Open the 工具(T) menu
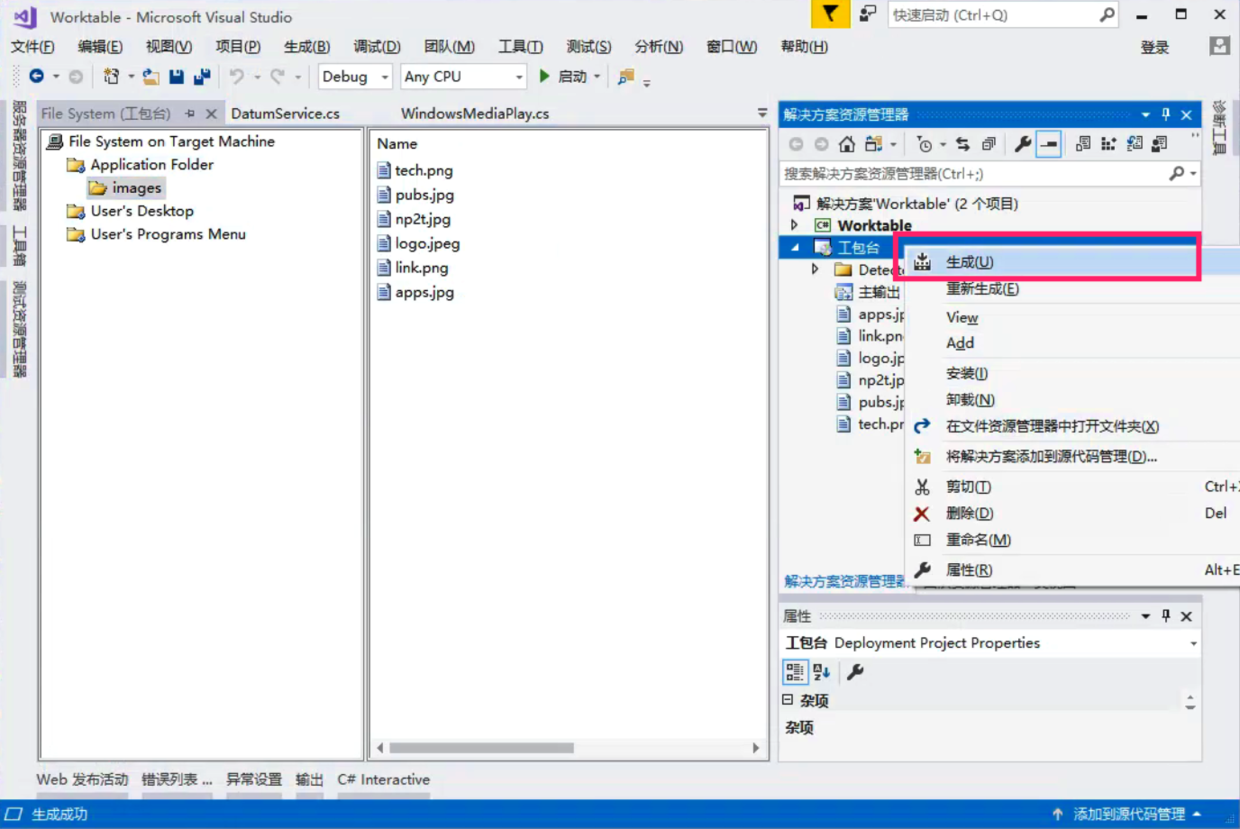 click(x=520, y=46)
